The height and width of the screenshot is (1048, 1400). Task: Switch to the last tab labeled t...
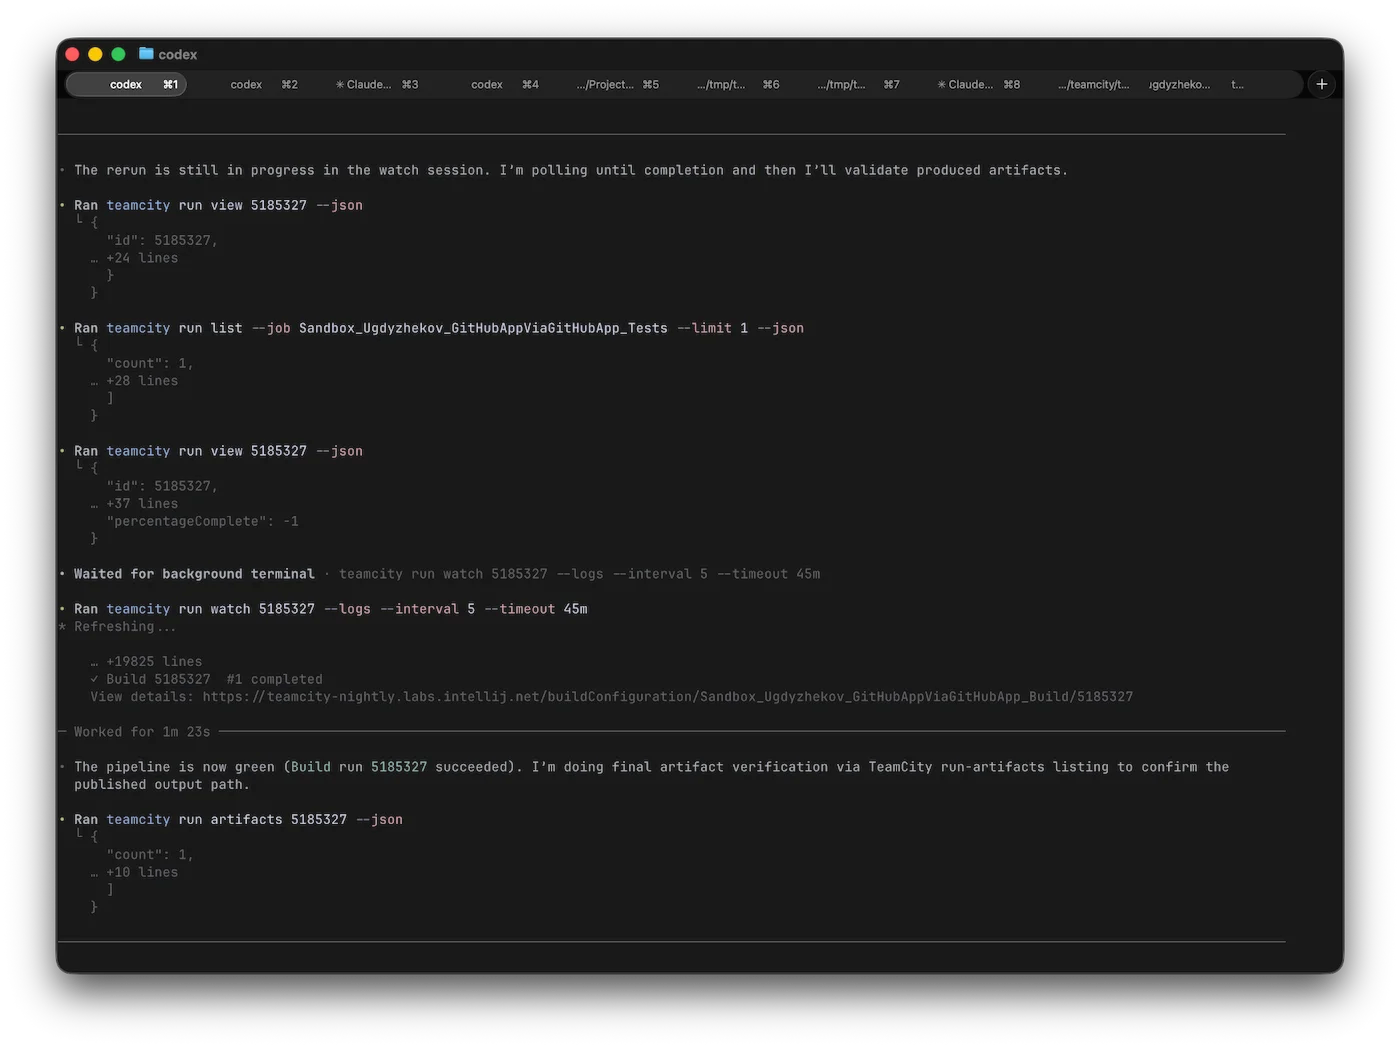coord(1238,84)
